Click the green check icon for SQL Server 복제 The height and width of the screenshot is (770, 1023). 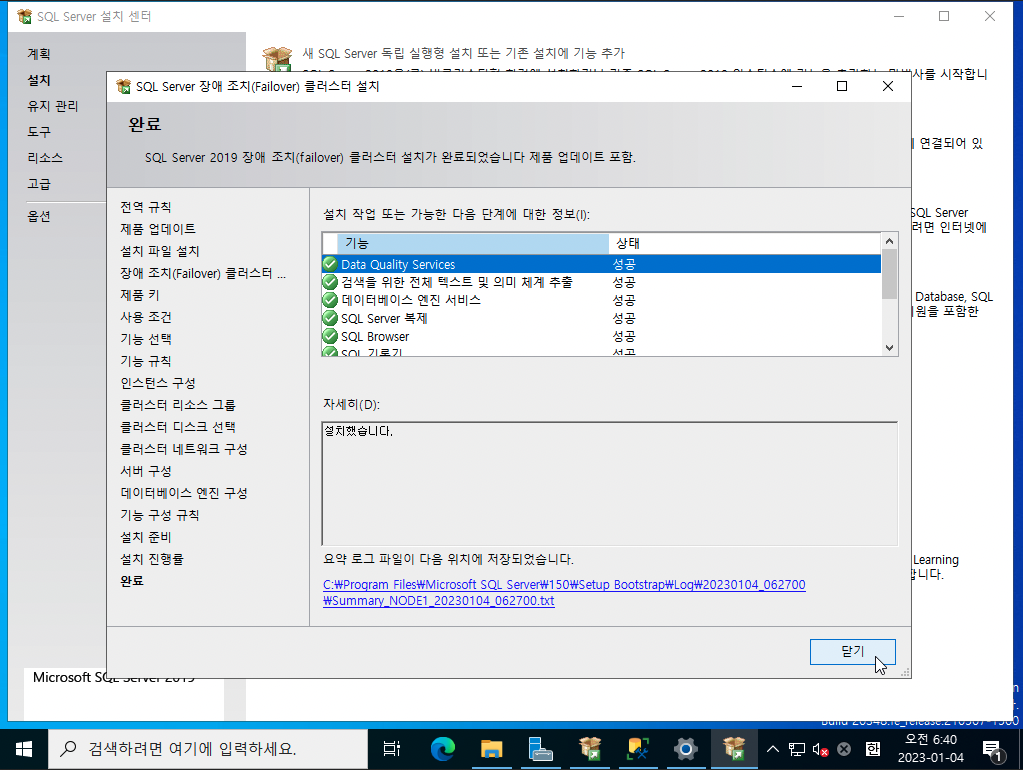click(x=330, y=318)
